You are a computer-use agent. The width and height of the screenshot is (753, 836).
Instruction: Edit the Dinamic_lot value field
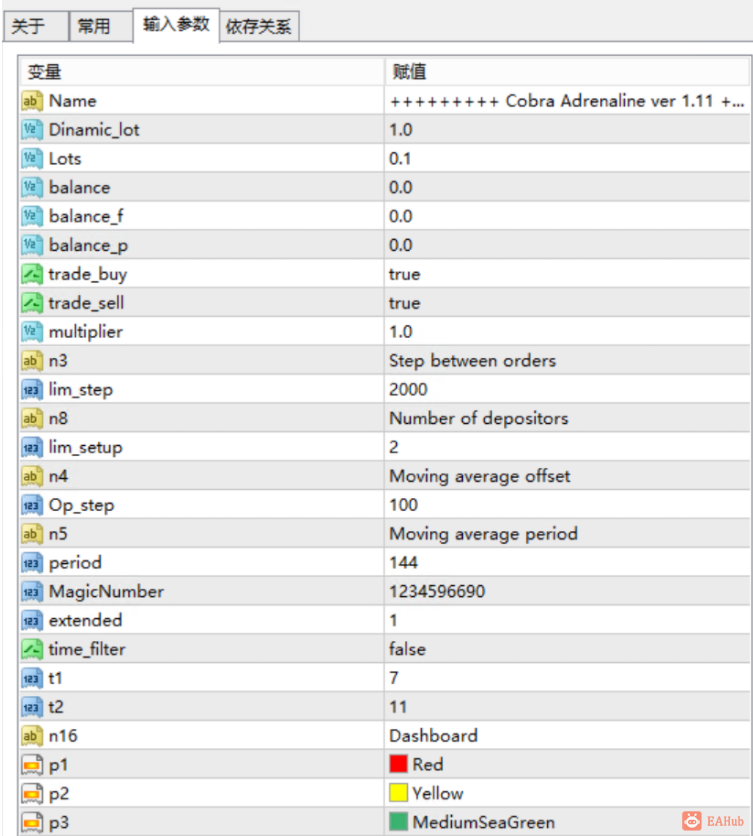click(x=567, y=130)
